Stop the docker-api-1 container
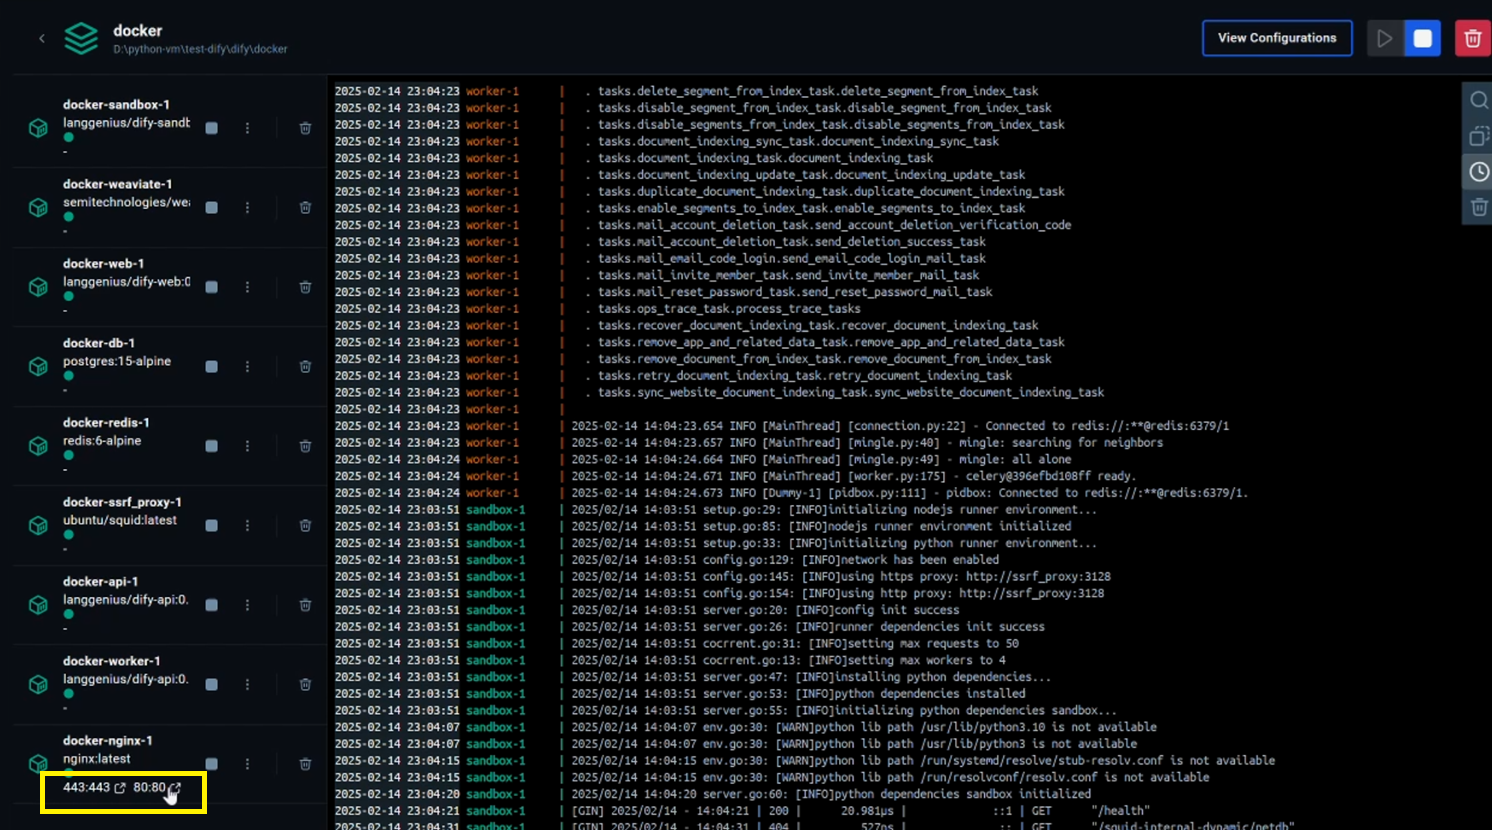Viewport: 1492px width, 830px height. tap(211, 605)
